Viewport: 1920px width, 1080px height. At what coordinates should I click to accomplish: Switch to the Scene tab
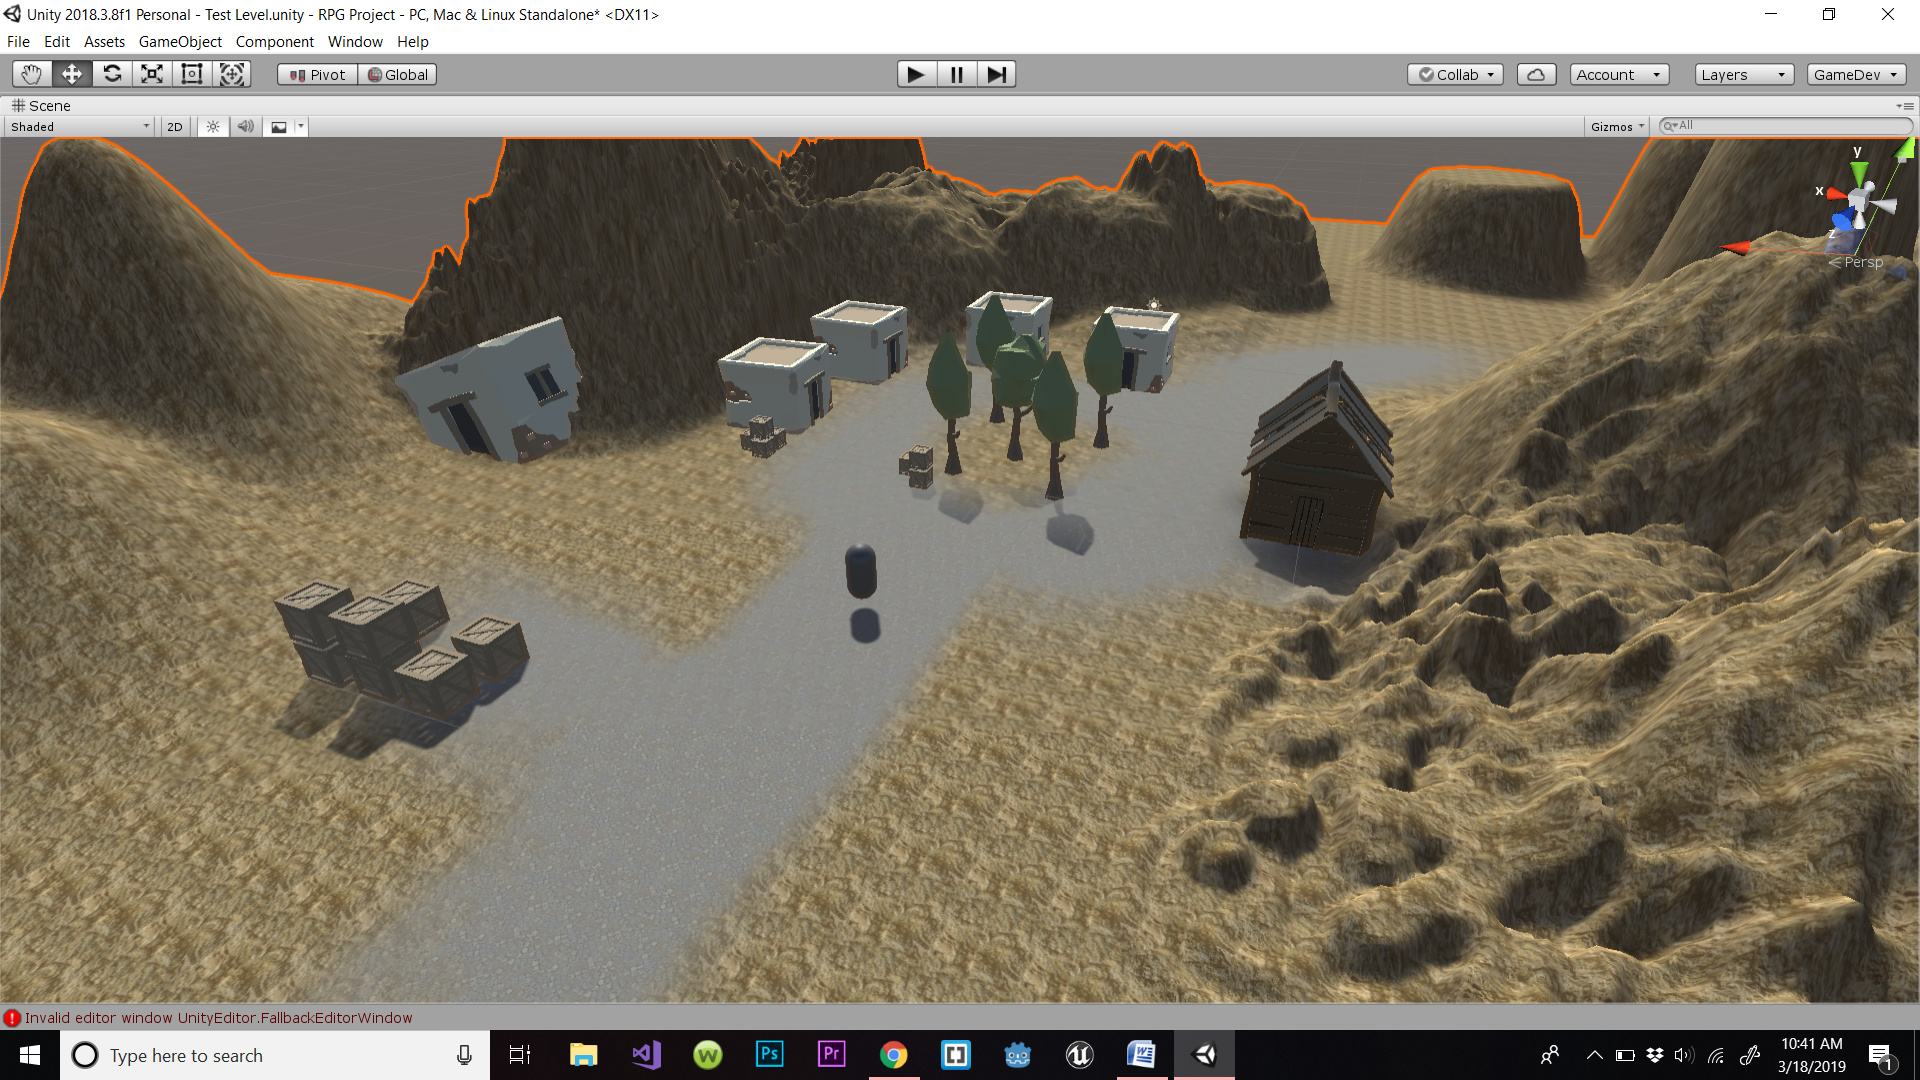(42, 105)
